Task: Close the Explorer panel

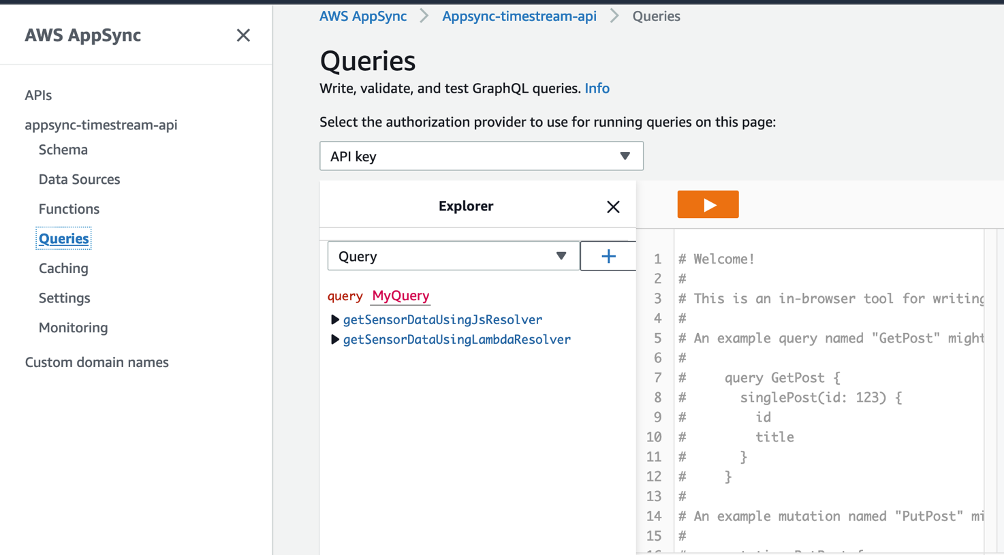Action: click(x=613, y=207)
